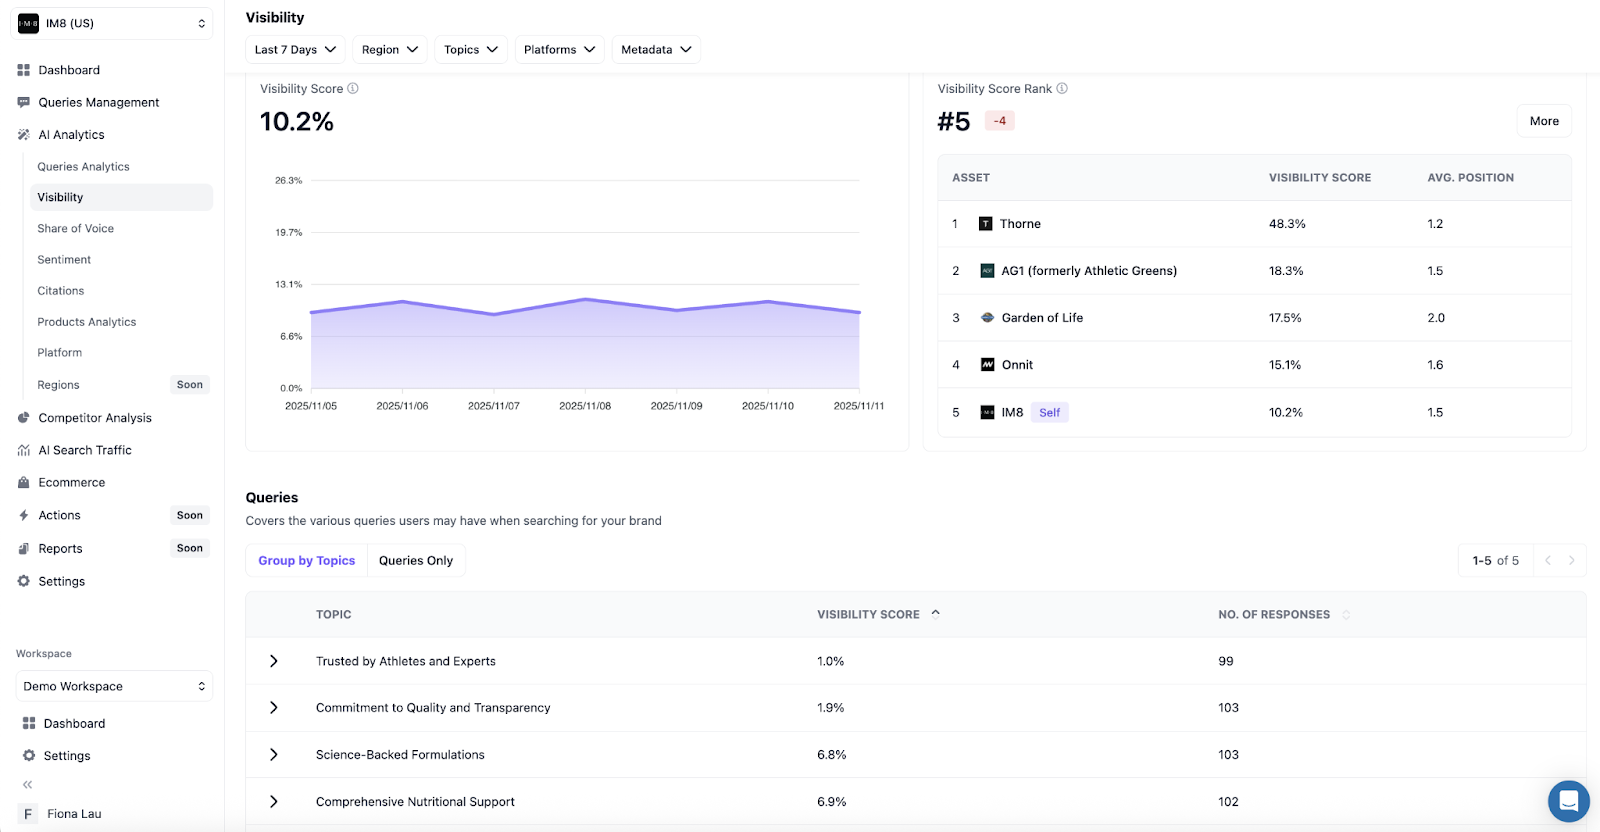Click the Ecommerce bag icon
Image resolution: width=1600 pixels, height=832 pixels.
24,482
